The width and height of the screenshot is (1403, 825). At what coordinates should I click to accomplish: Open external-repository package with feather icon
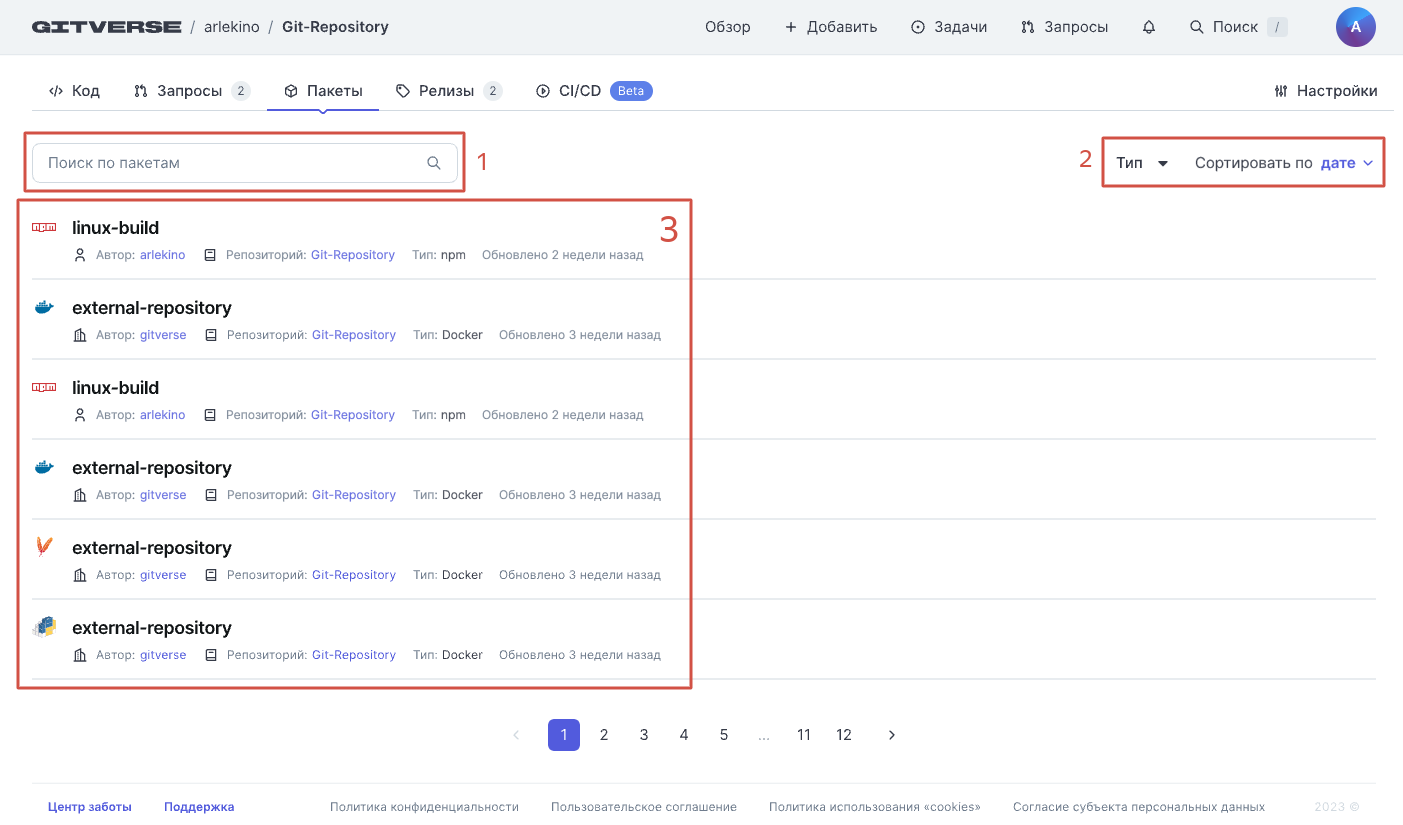click(x=152, y=548)
